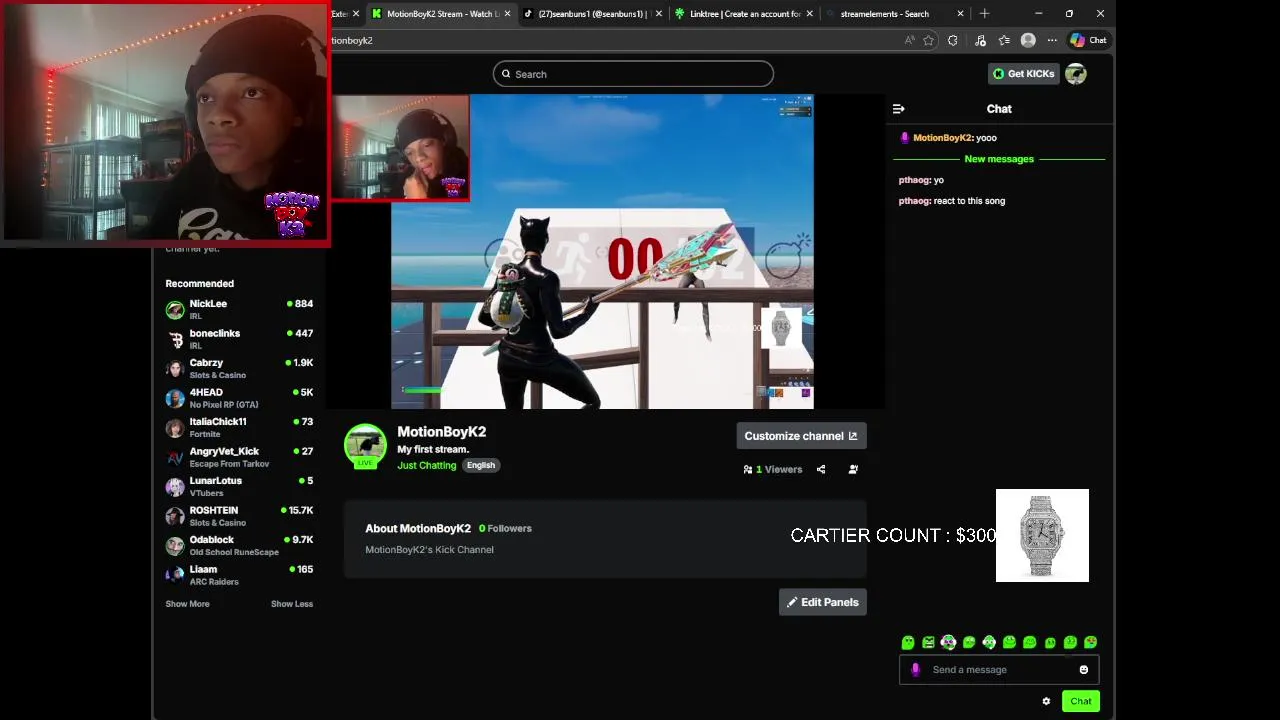Click Show More under Recommended

pyautogui.click(x=187, y=604)
